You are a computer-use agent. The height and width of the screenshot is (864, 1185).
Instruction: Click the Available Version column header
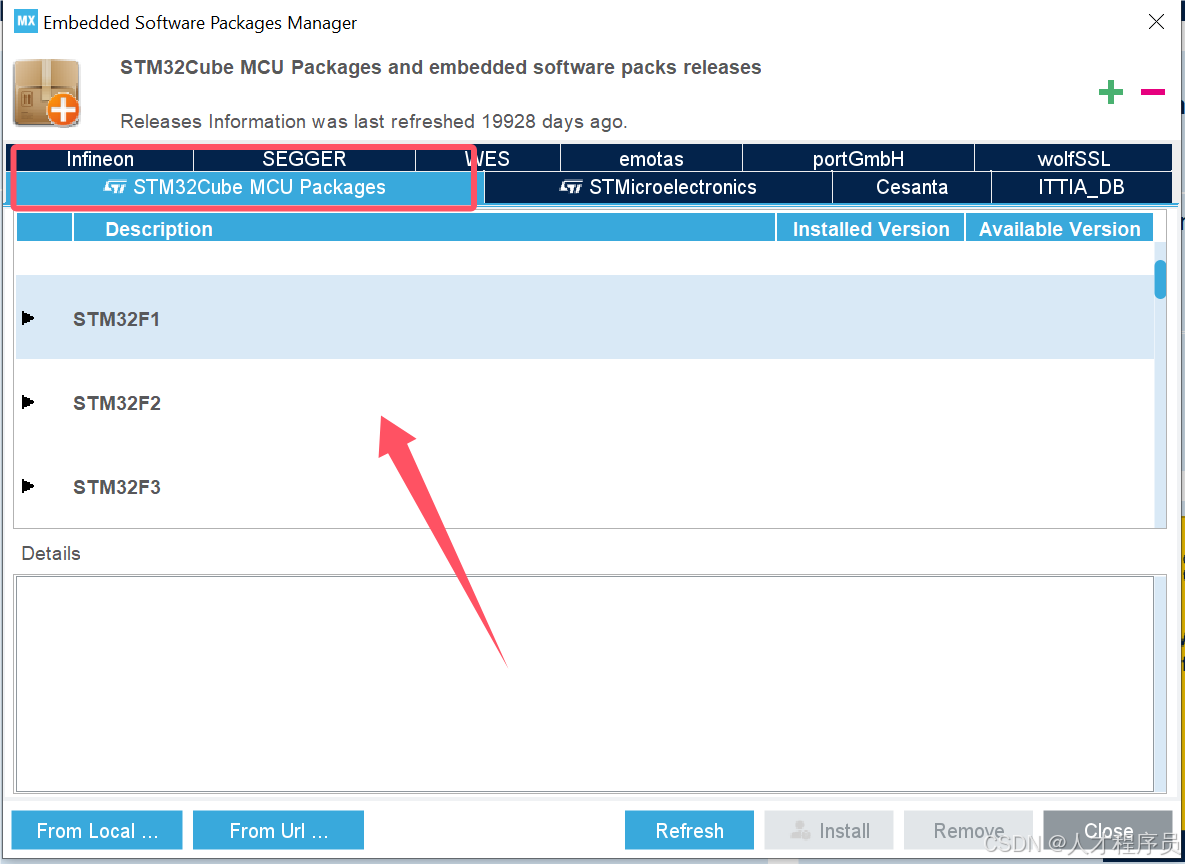coord(1060,228)
